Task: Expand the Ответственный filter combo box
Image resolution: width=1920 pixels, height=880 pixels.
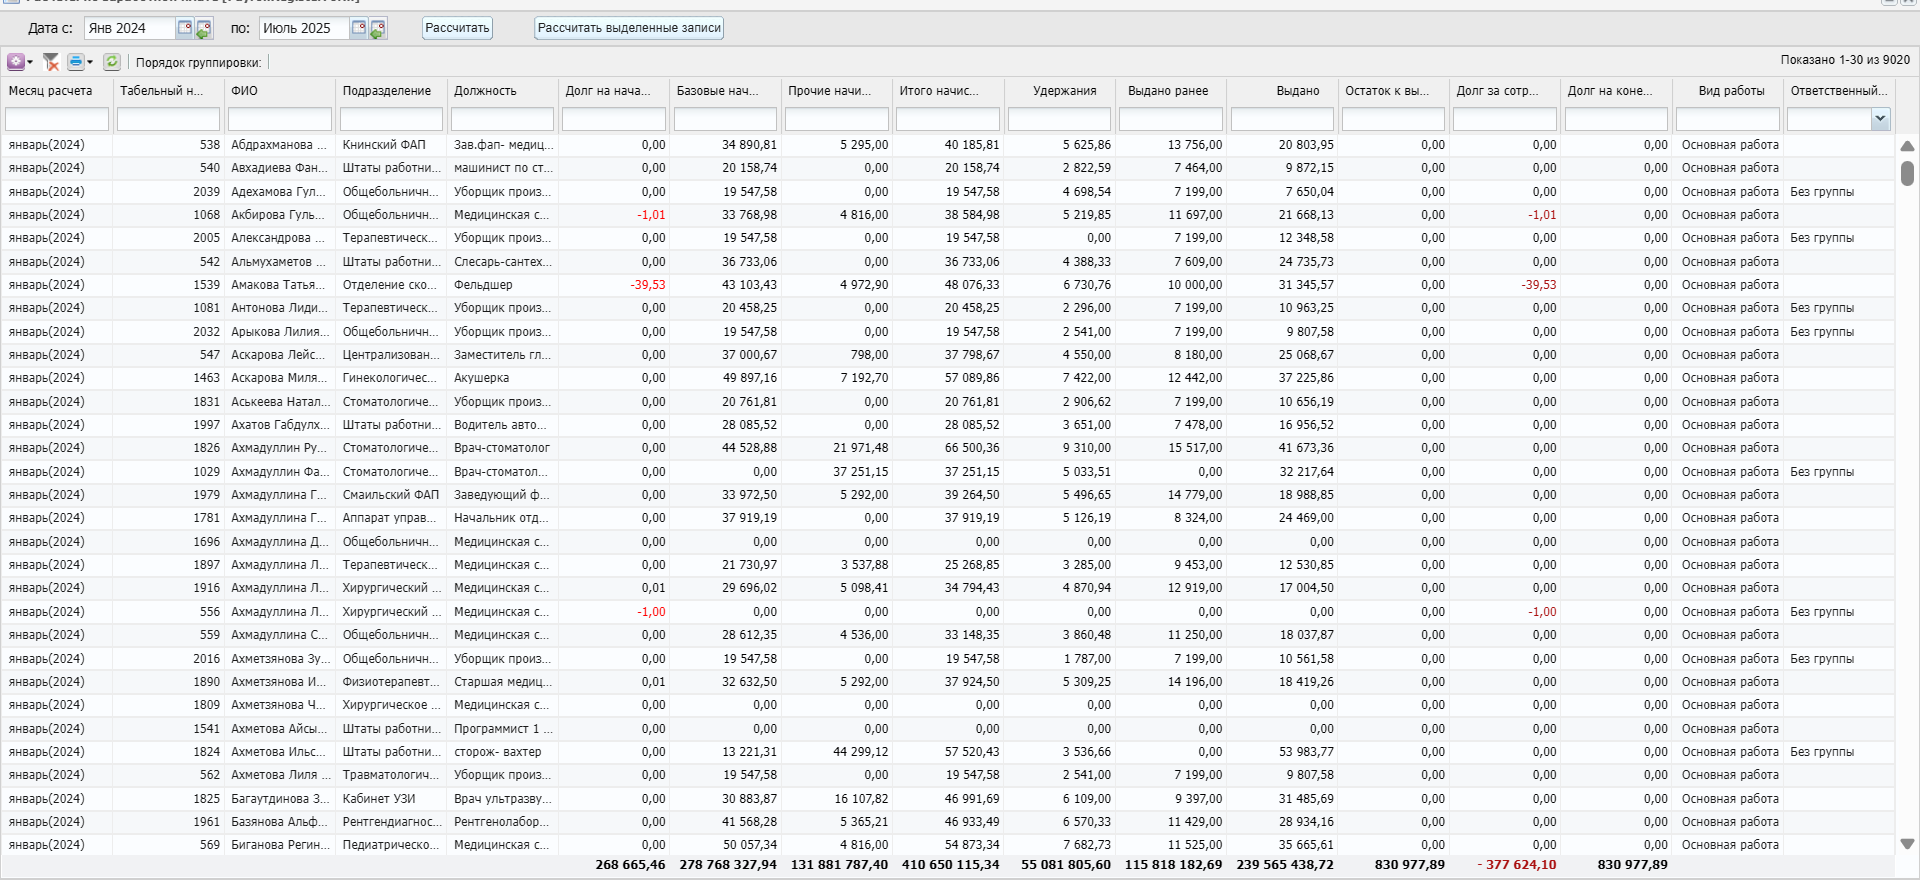Action: click(x=1880, y=119)
